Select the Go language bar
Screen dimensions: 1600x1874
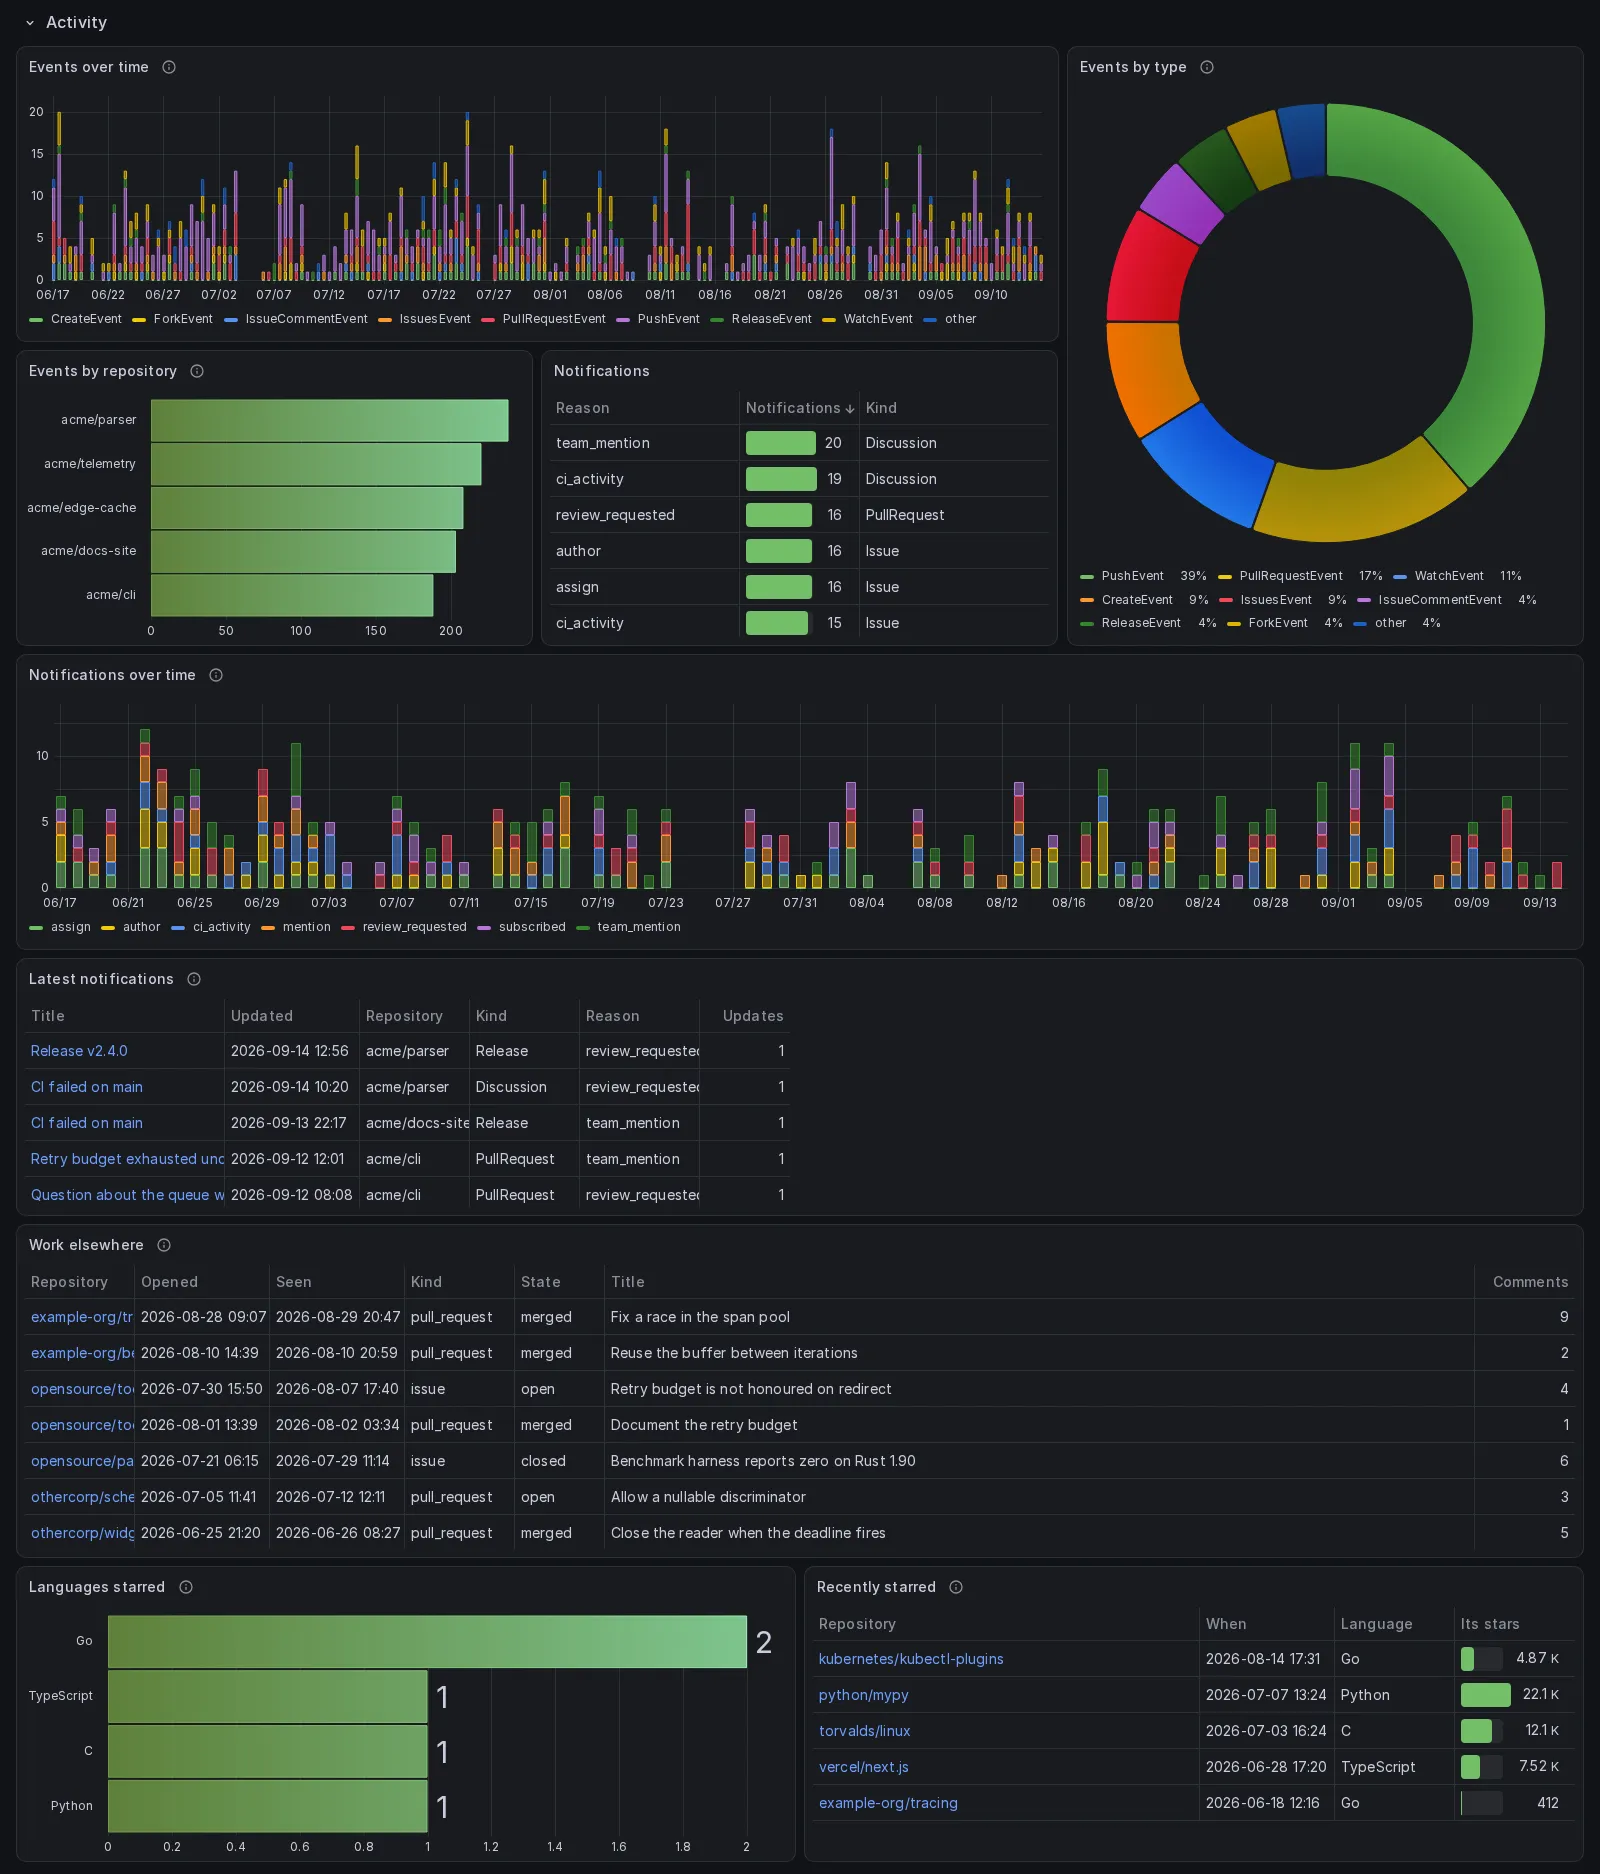click(x=427, y=1641)
